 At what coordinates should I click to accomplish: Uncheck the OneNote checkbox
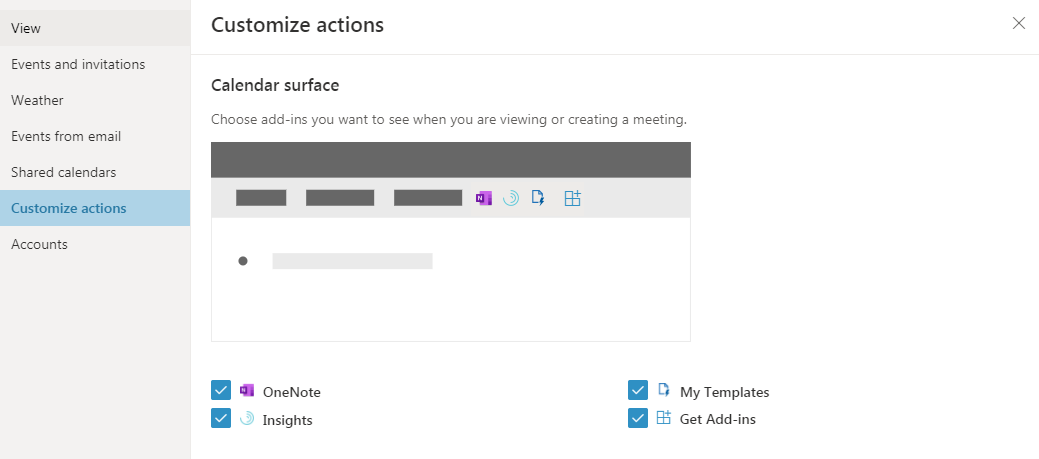pos(221,391)
